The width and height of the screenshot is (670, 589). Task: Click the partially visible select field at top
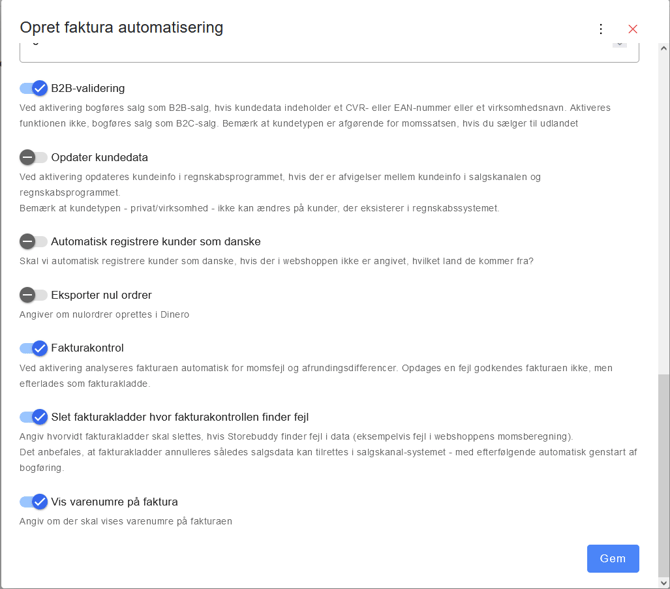pos(329,53)
